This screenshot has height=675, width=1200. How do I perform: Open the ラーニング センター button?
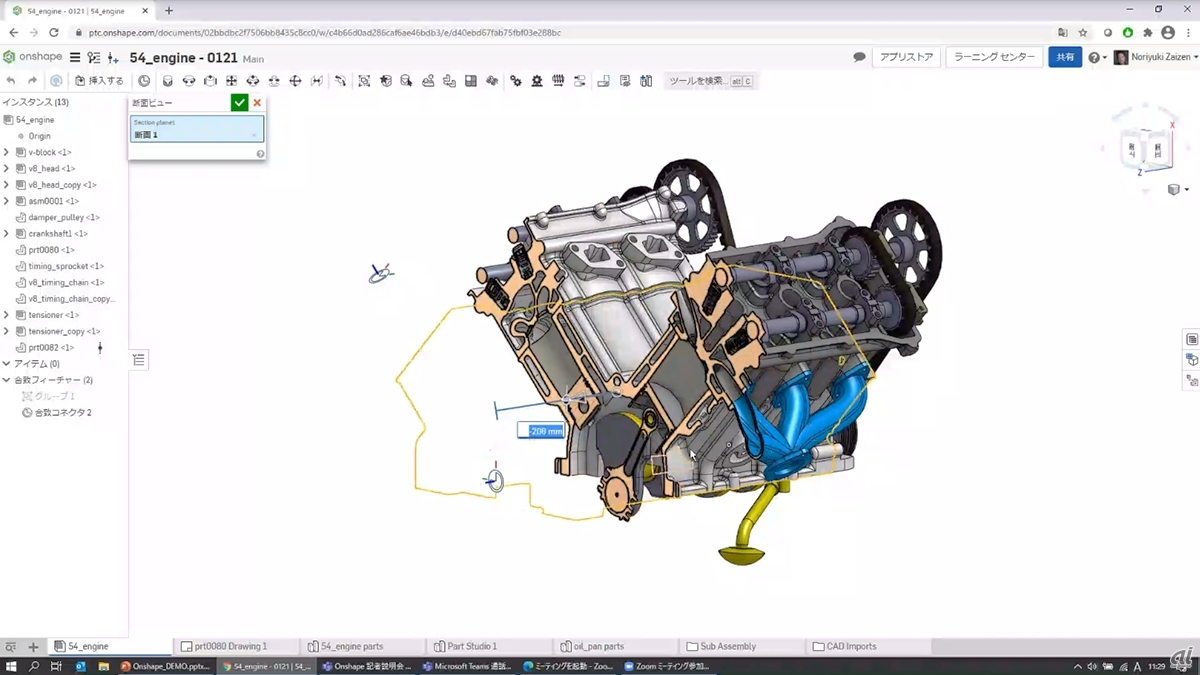pos(994,58)
